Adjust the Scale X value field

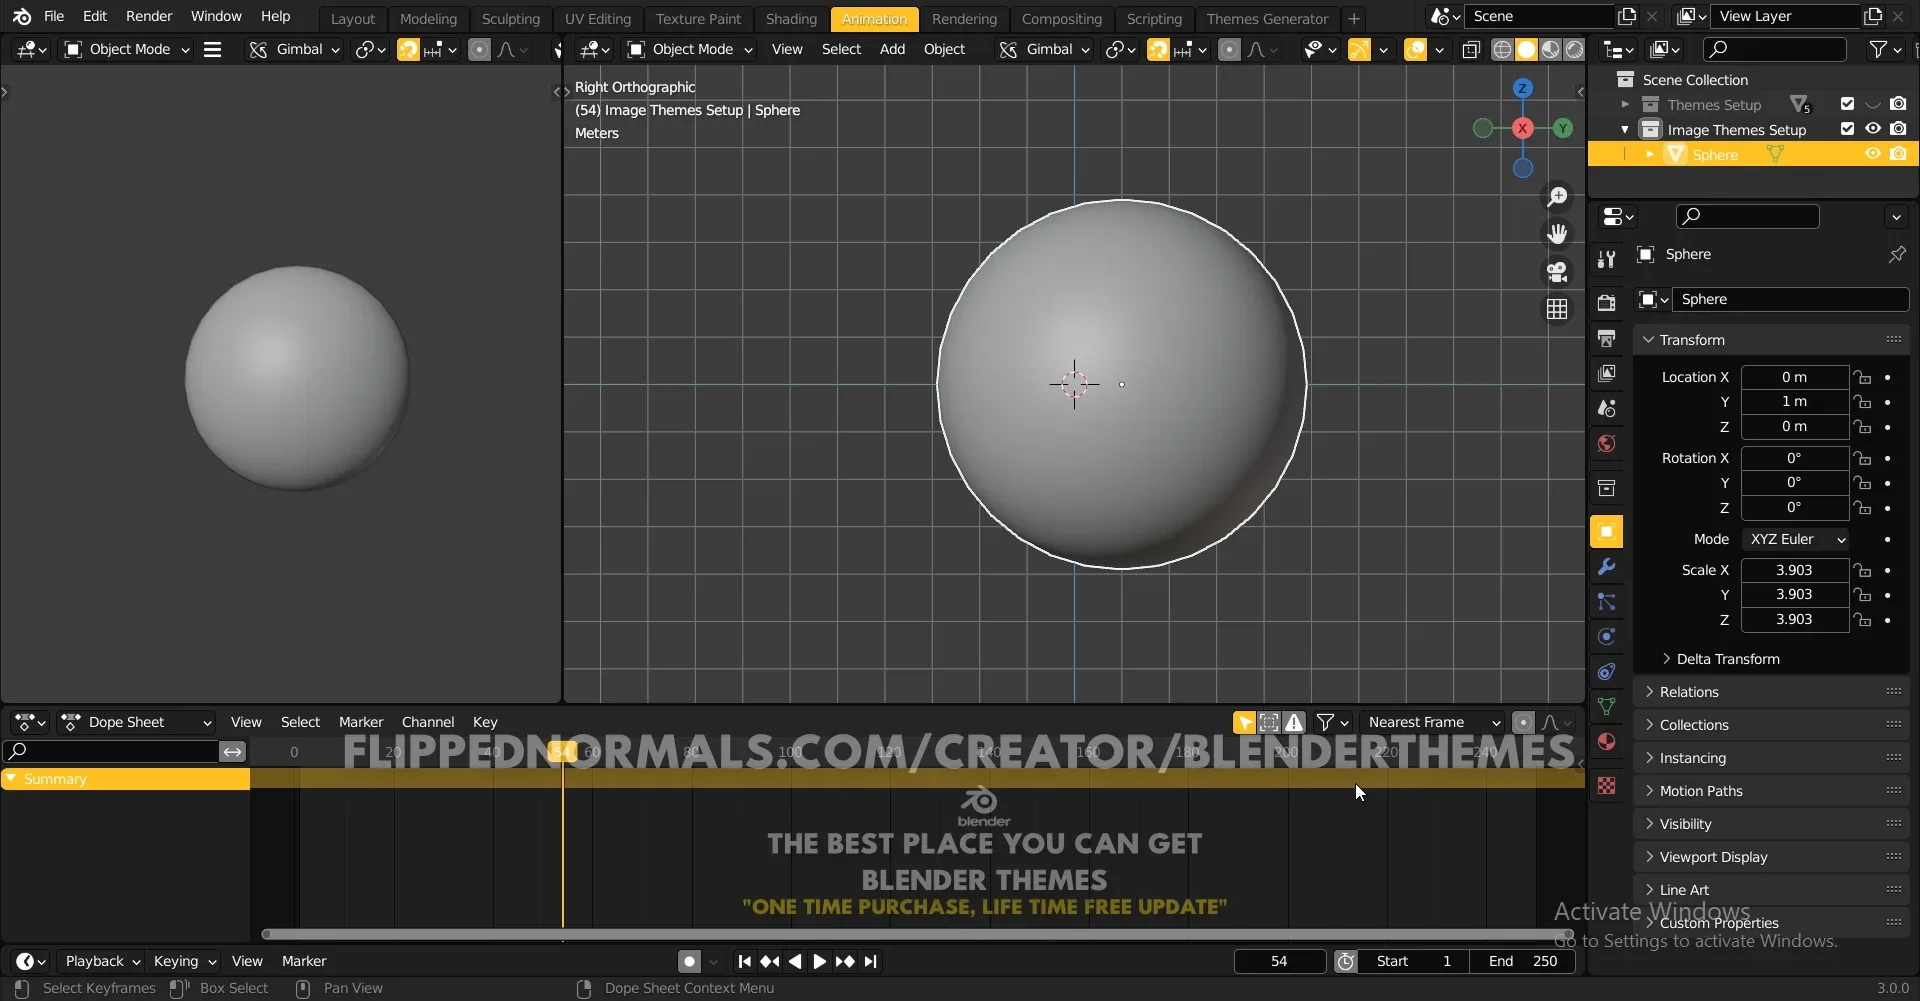pyautogui.click(x=1795, y=570)
